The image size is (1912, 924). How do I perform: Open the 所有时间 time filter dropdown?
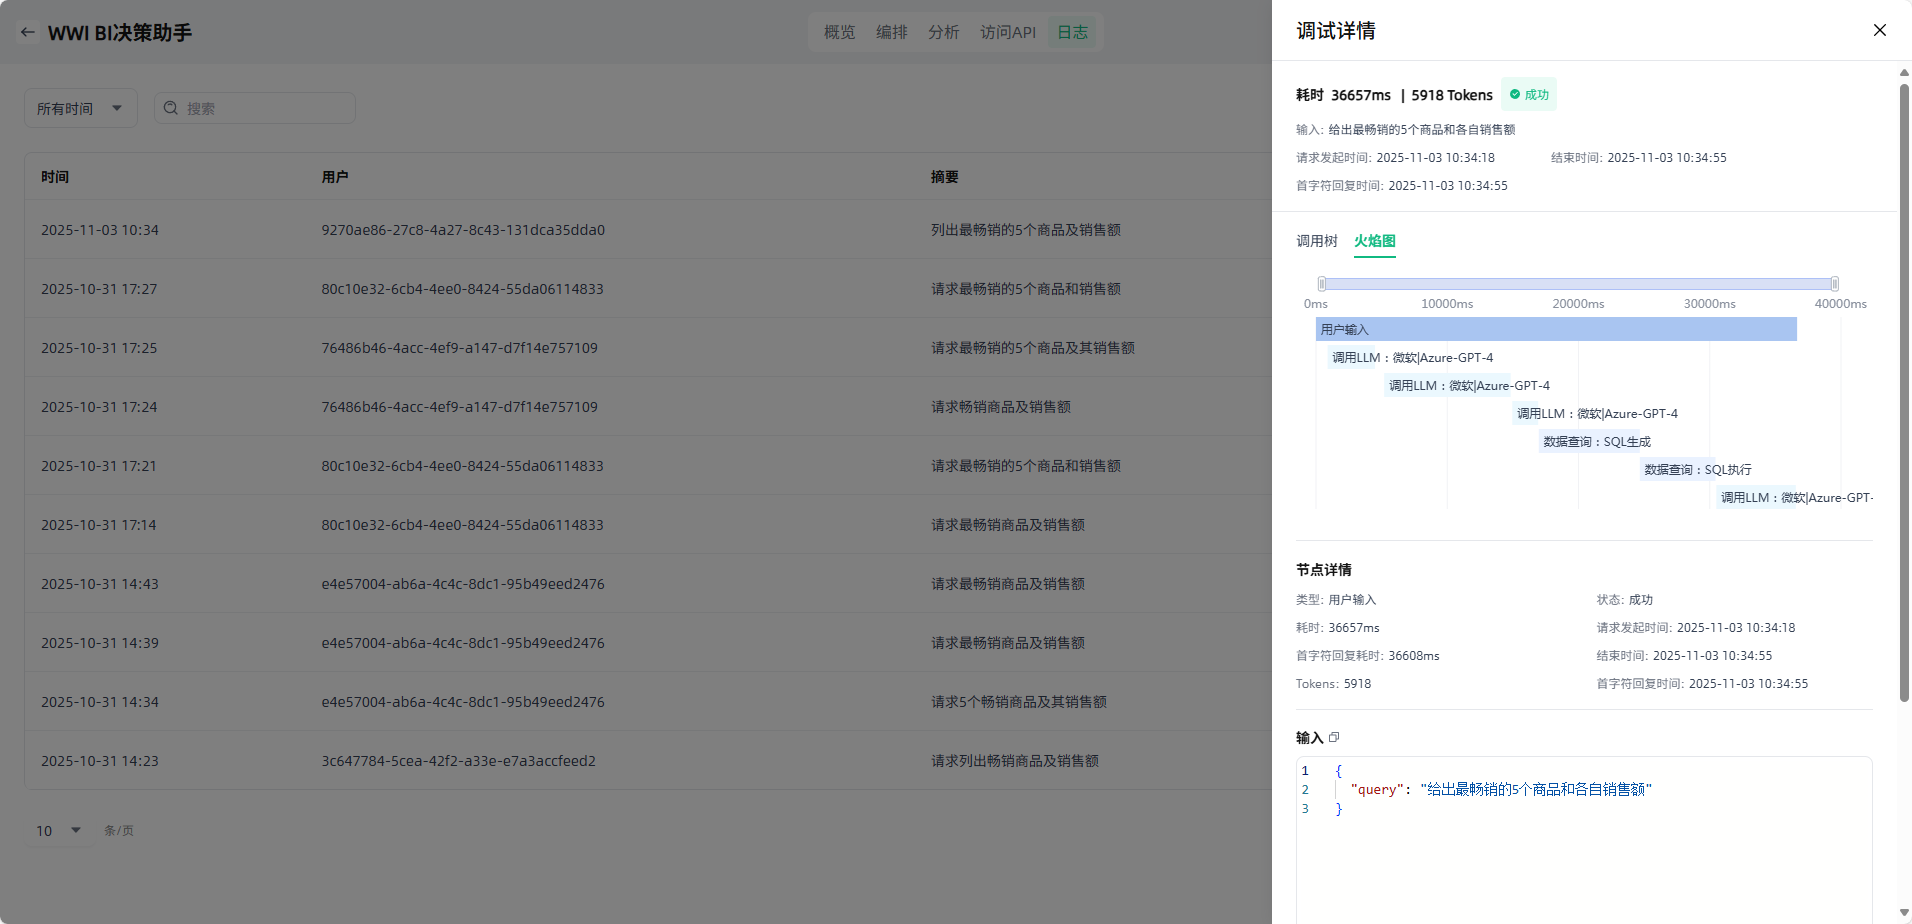[x=79, y=108]
